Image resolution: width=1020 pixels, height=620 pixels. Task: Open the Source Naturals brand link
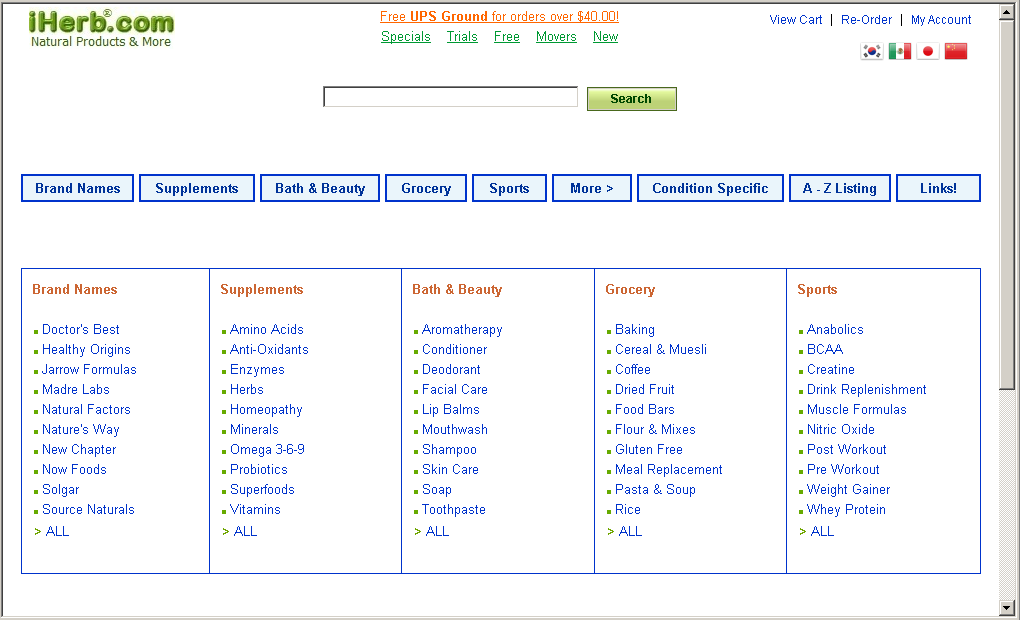pyautogui.click(x=88, y=509)
